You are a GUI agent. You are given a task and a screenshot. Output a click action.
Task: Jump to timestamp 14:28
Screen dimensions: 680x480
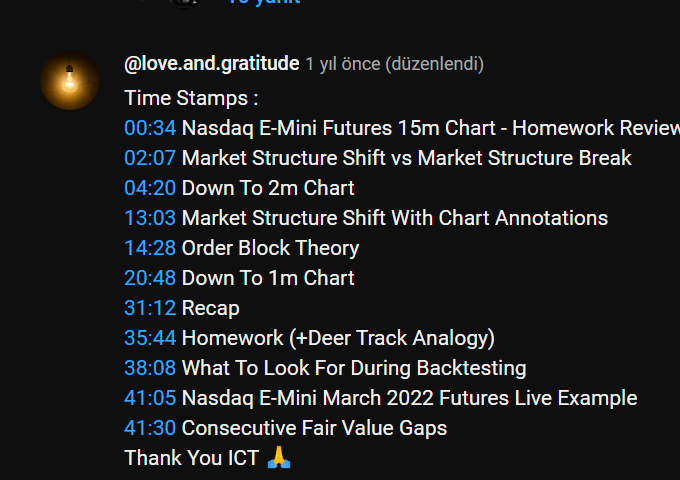click(150, 248)
